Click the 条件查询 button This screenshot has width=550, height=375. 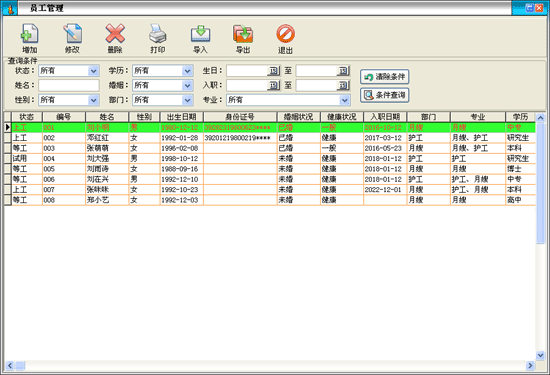[384, 95]
